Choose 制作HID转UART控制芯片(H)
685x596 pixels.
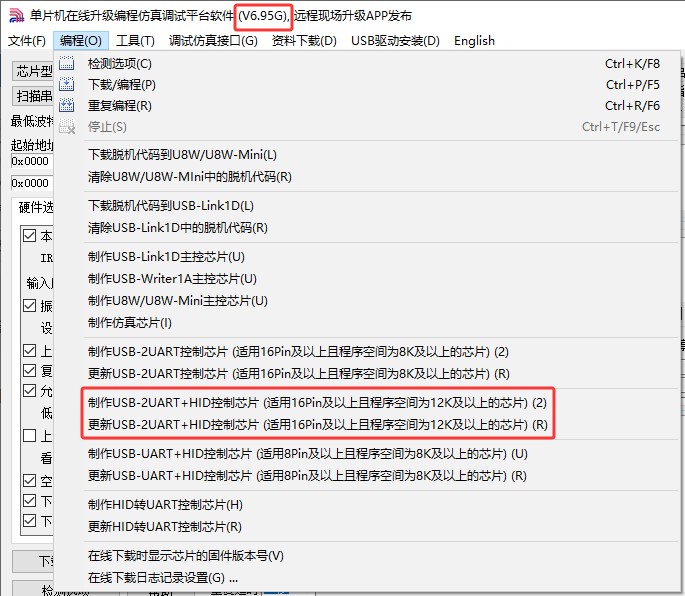[x=367, y=505]
